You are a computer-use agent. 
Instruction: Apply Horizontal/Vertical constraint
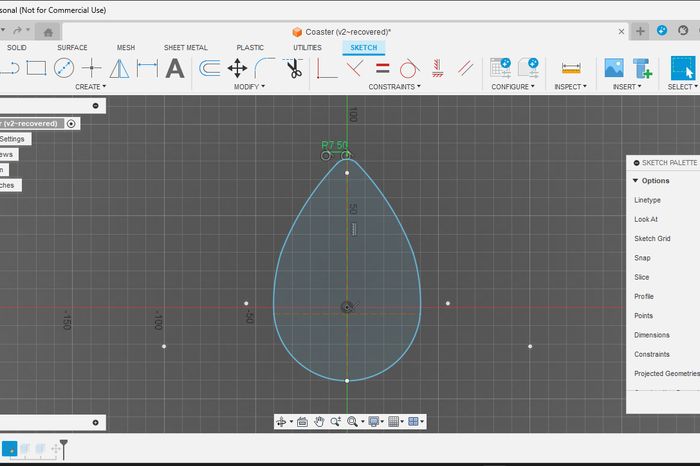(327, 68)
